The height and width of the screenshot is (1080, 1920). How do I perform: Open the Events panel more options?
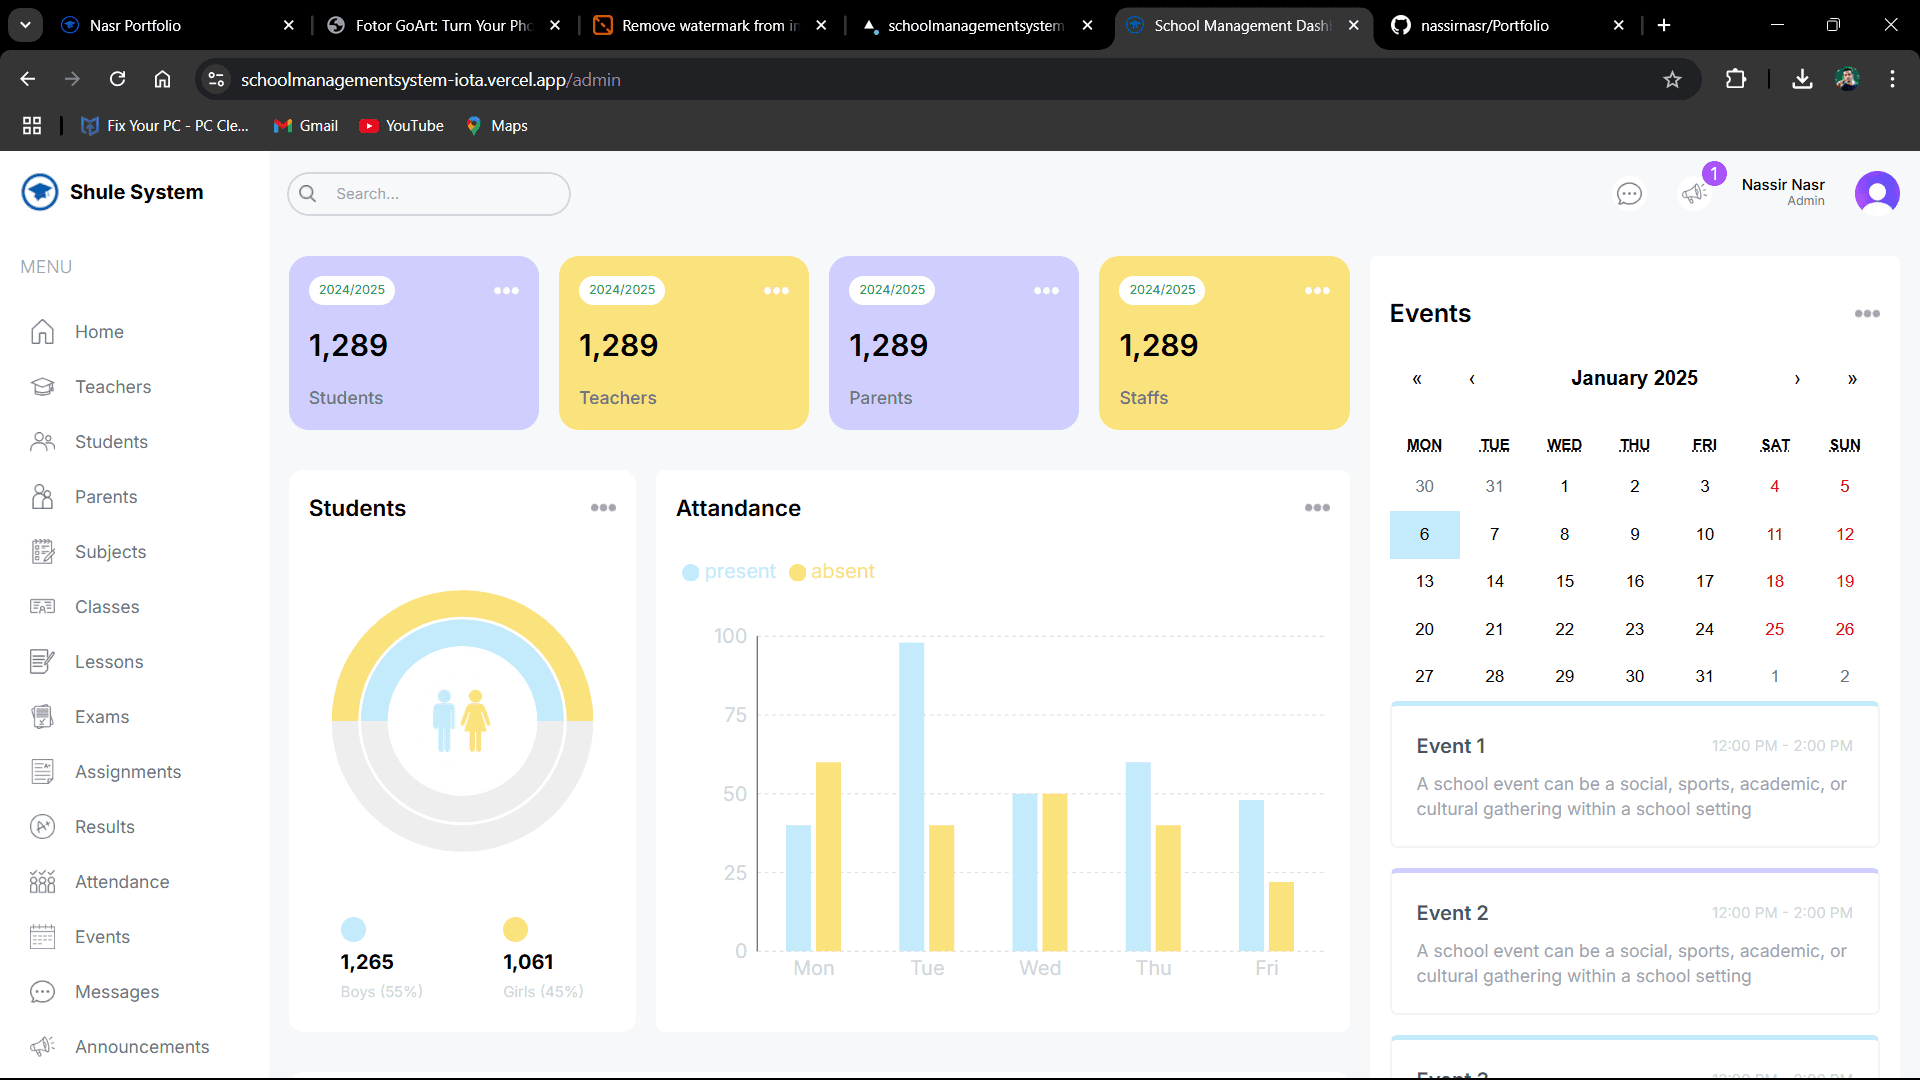click(1867, 314)
